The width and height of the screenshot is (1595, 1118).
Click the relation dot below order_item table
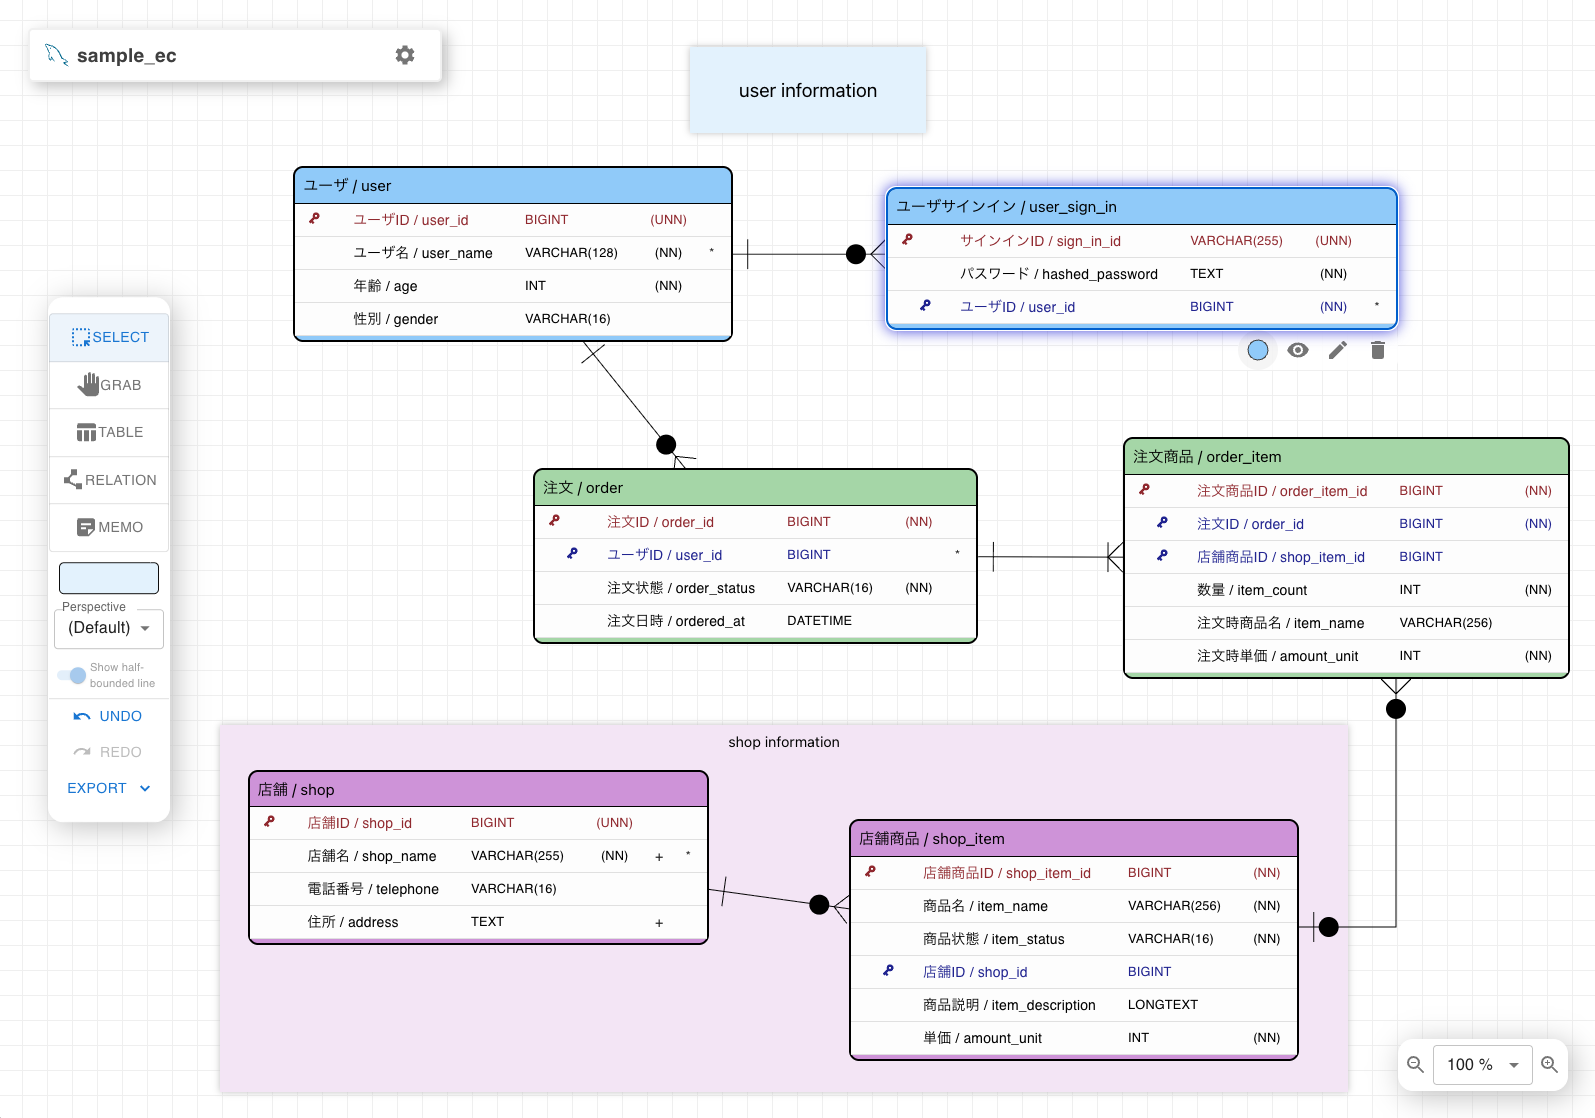click(x=1396, y=709)
